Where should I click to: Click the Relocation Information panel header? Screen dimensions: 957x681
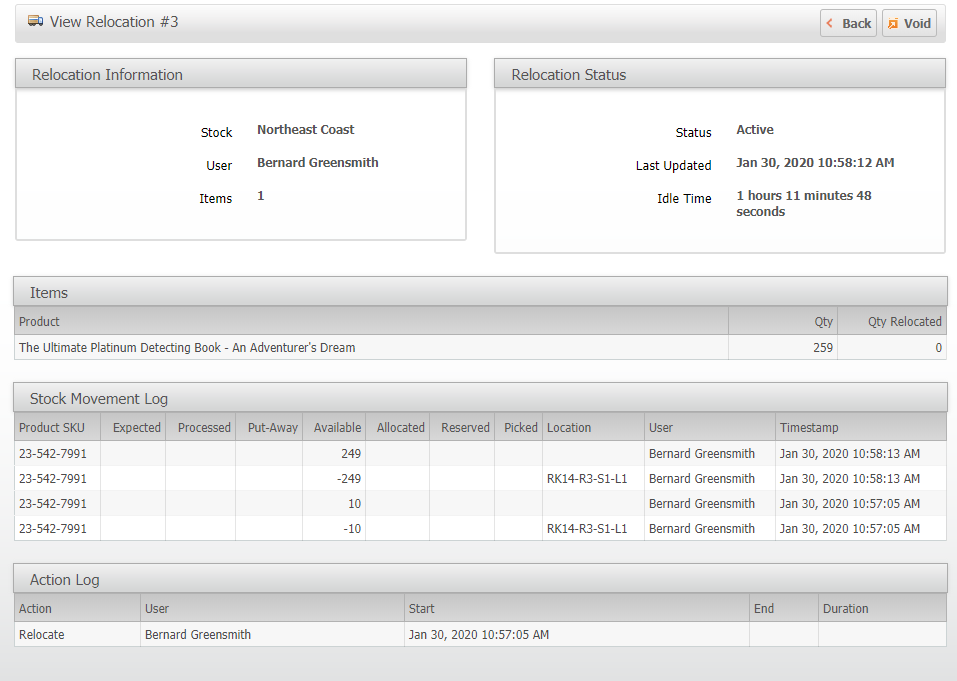241,74
